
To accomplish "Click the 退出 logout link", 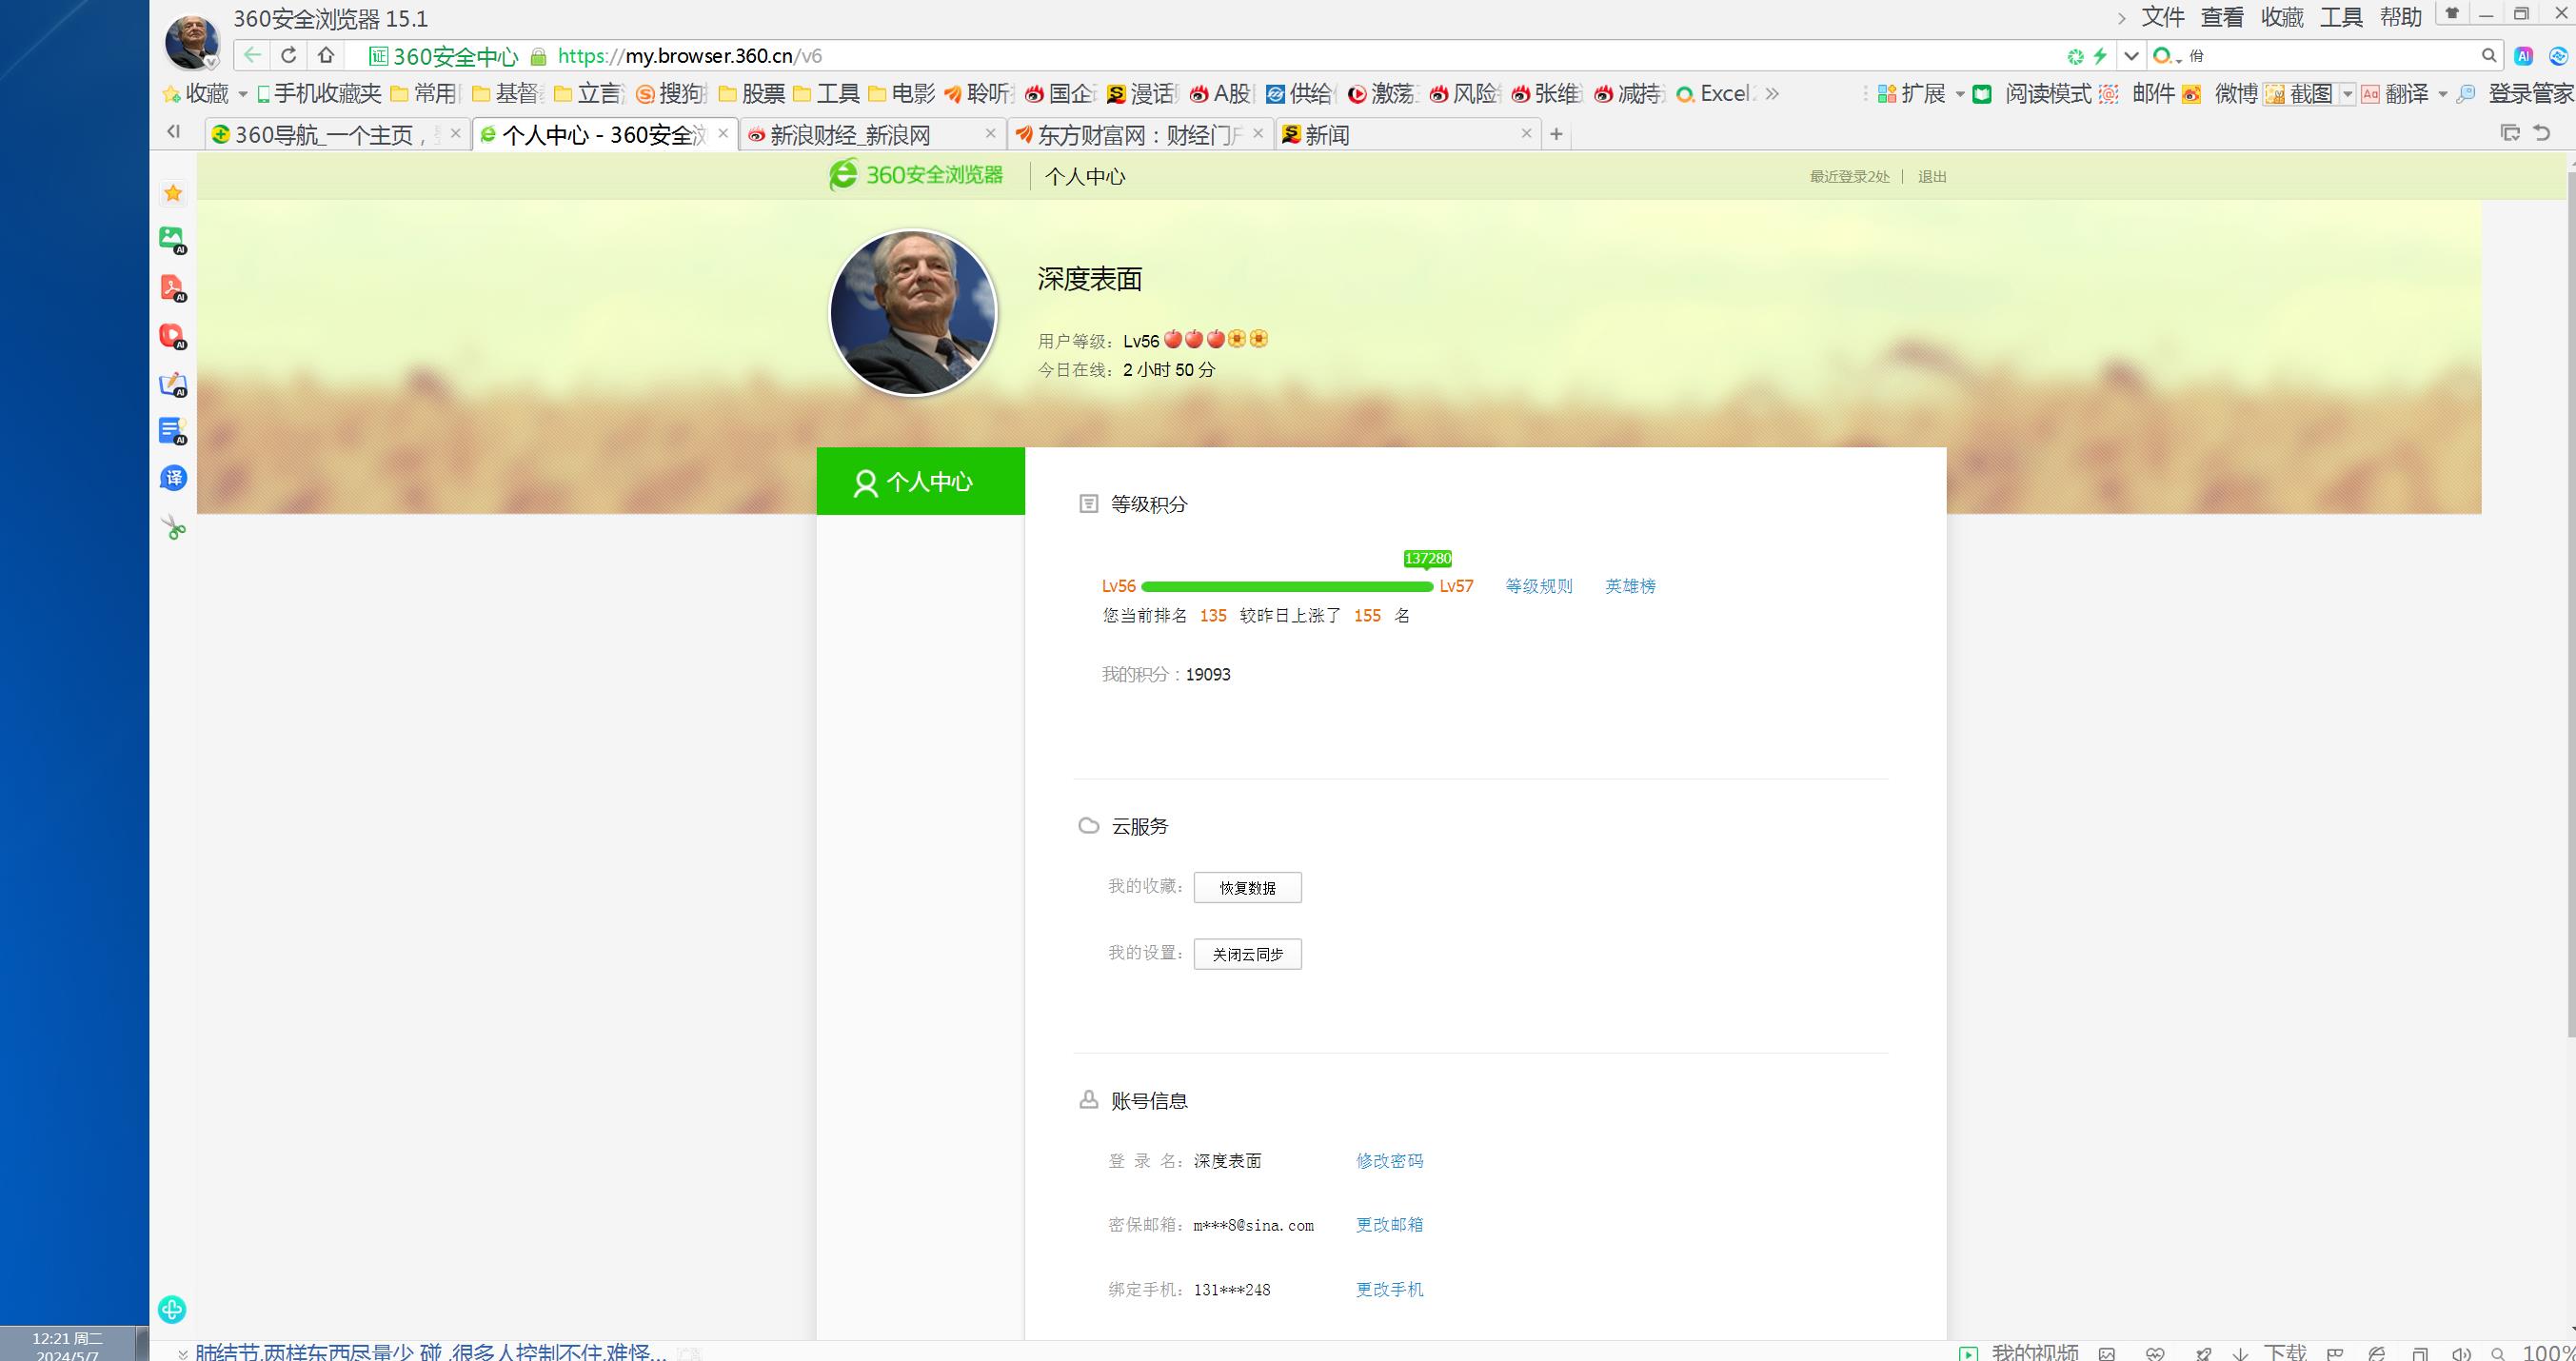I will (1932, 177).
